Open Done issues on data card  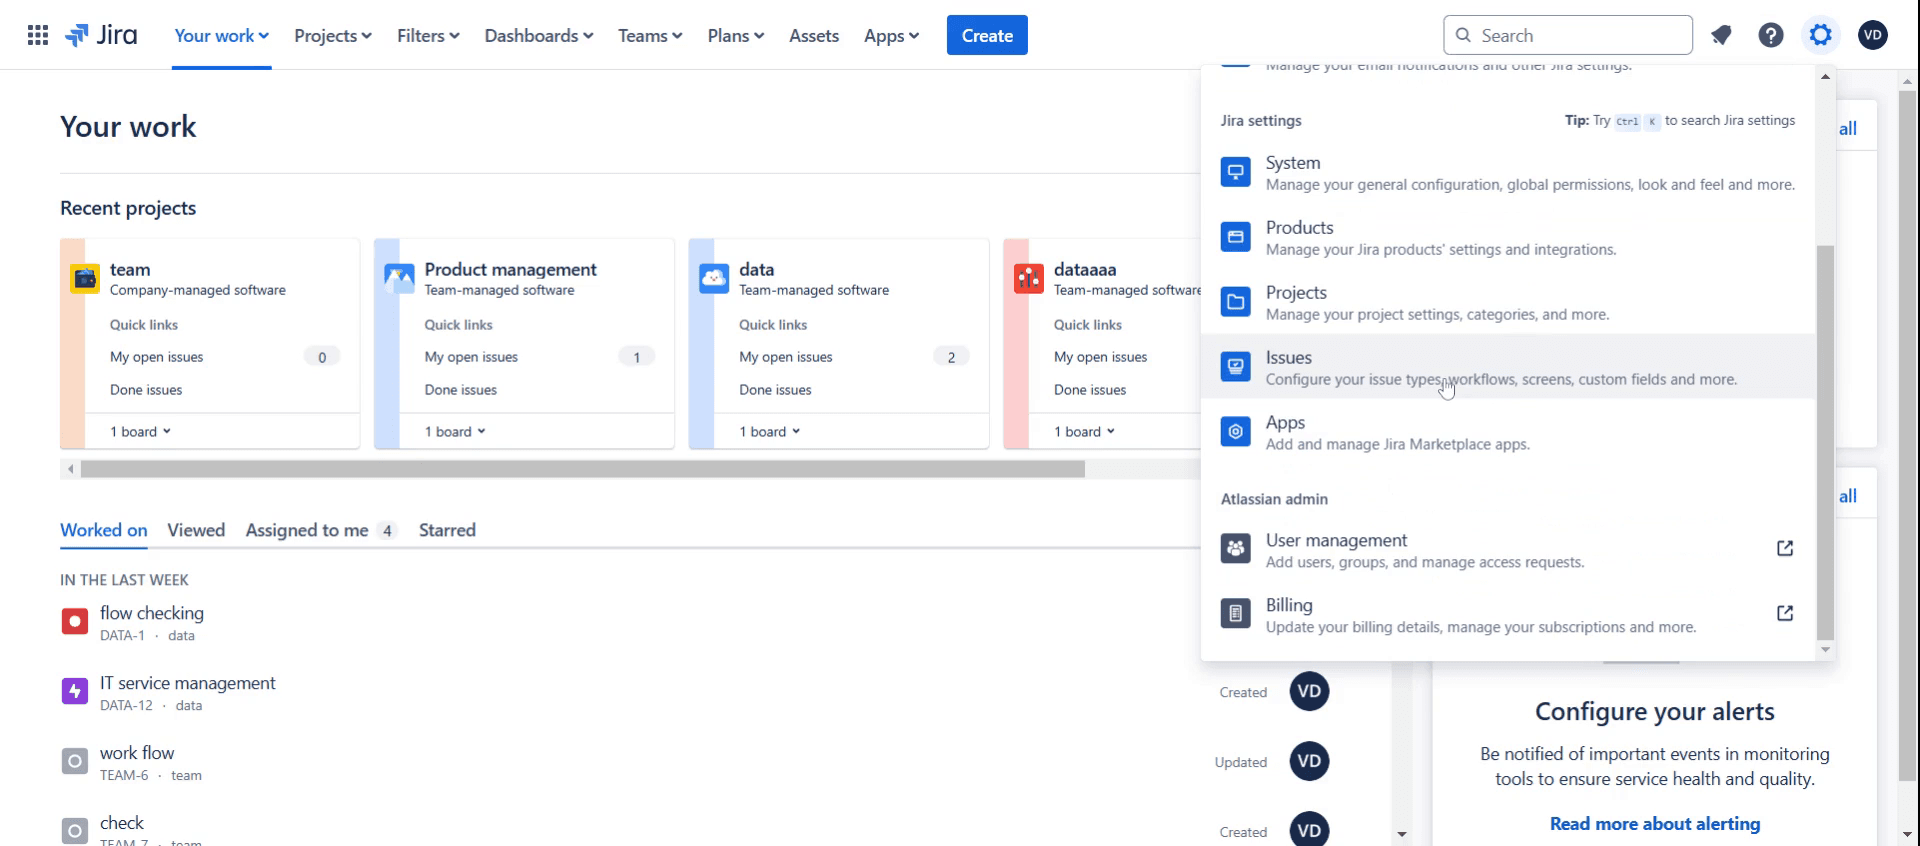[x=775, y=390]
